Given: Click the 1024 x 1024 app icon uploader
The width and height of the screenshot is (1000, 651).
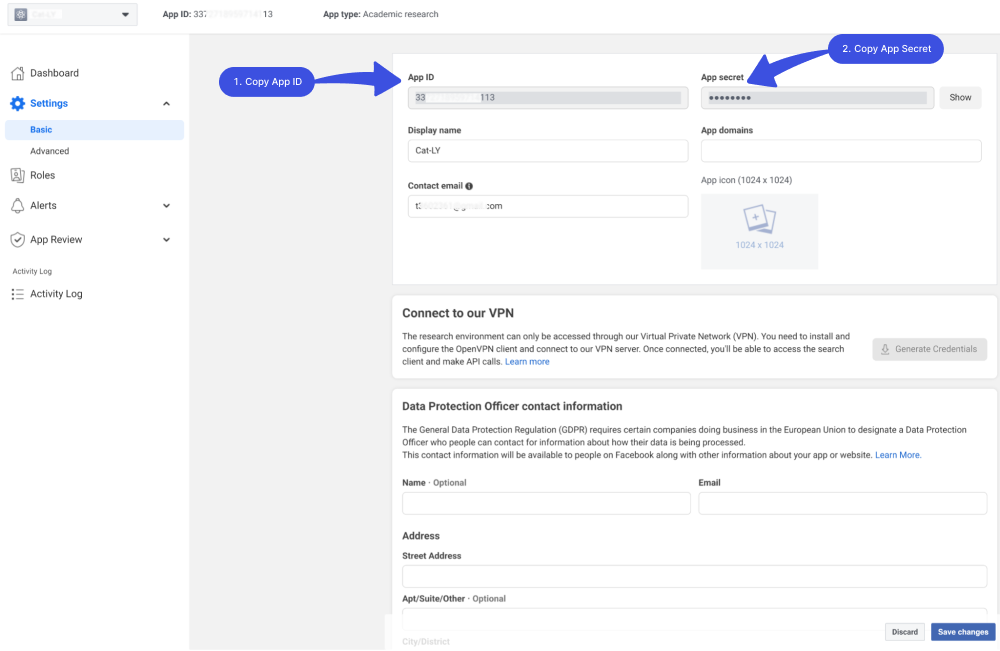Looking at the screenshot, I should coord(759,231).
